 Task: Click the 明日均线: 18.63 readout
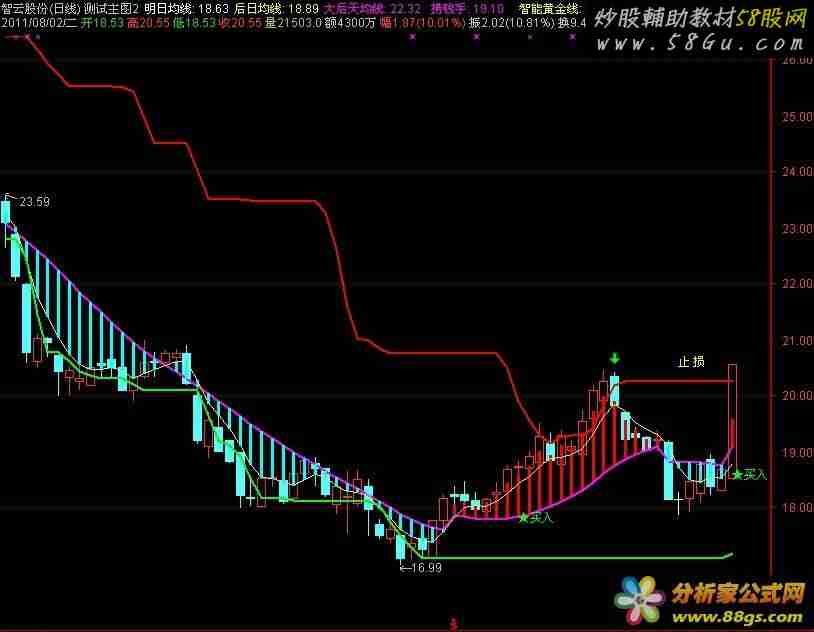tap(186, 9)
